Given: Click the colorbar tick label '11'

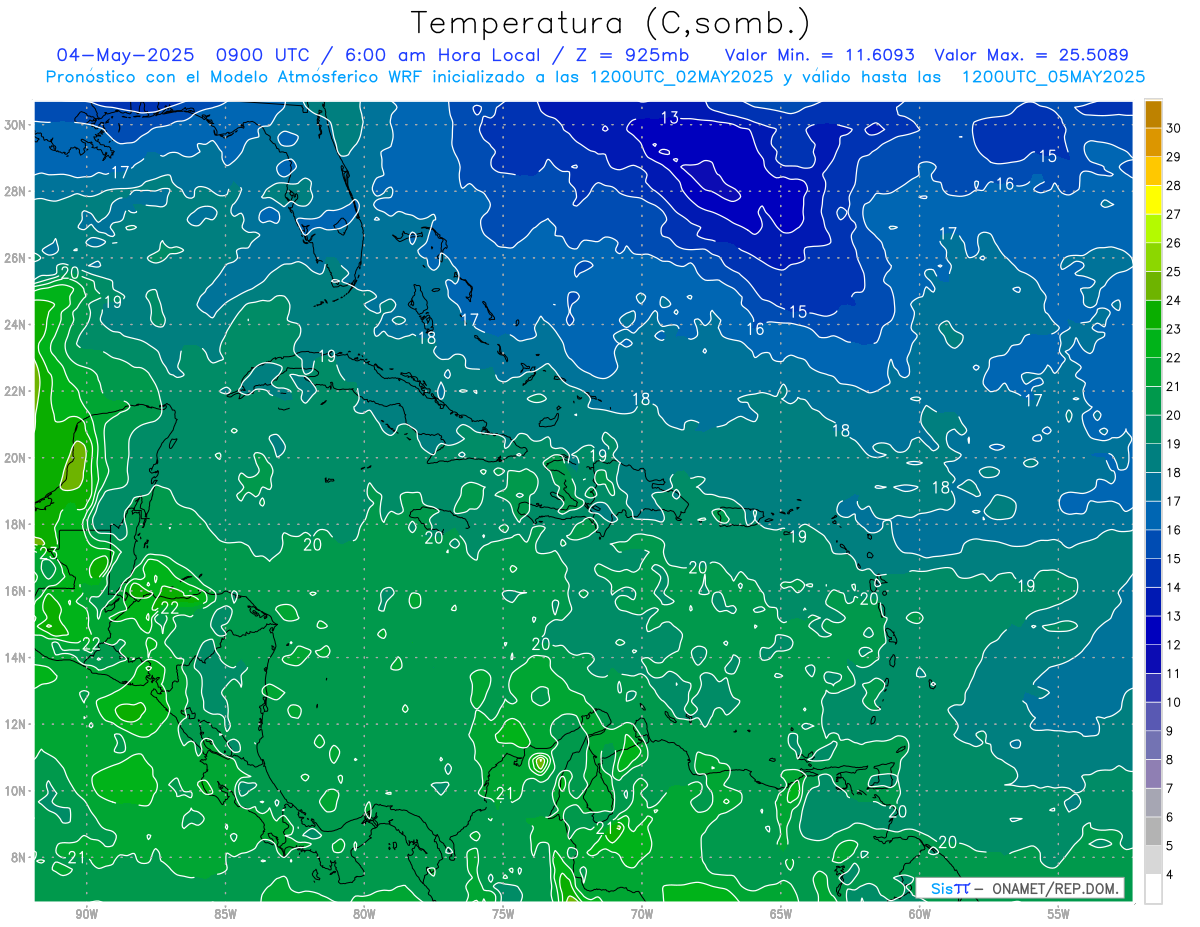Looking at the screenshot, I should pos(1174,674).
